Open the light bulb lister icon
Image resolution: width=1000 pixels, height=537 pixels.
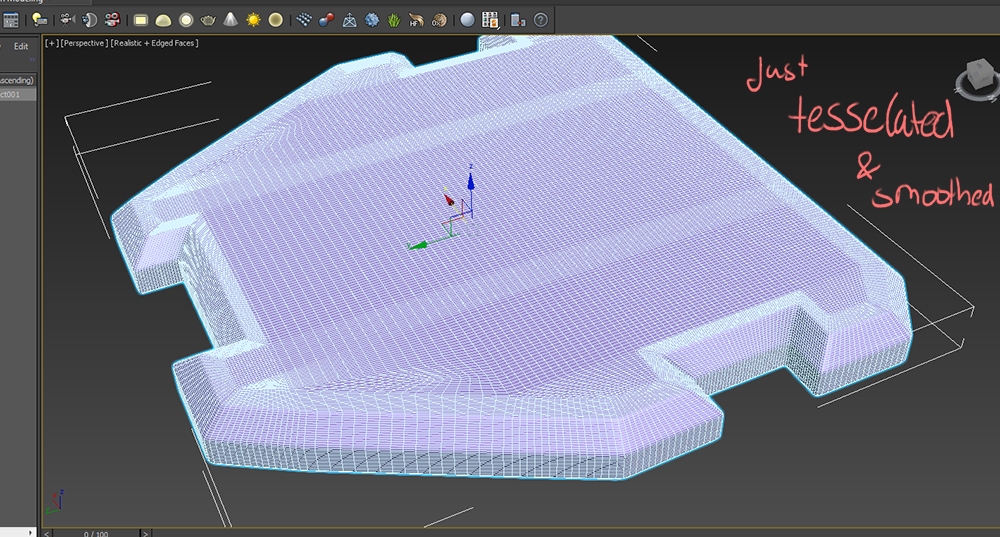[x=39, y=20]
